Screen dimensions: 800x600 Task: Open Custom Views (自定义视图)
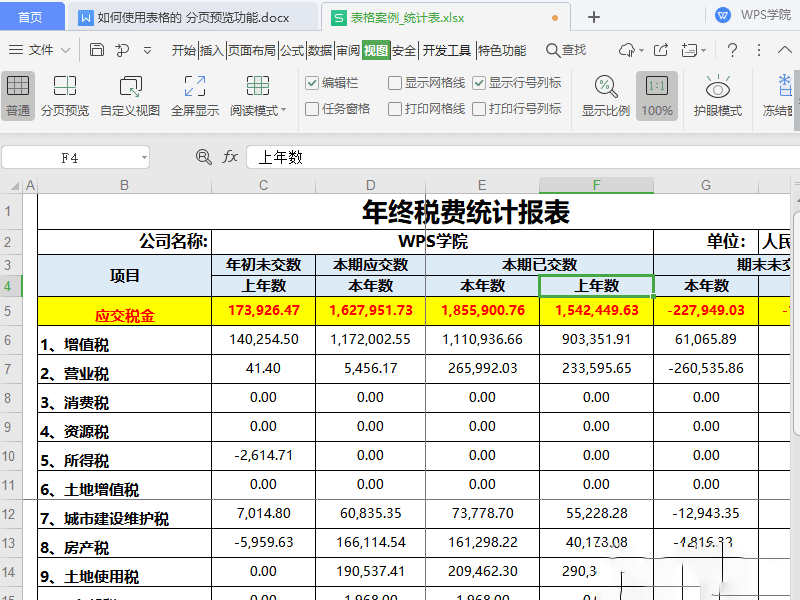point(131,95)
